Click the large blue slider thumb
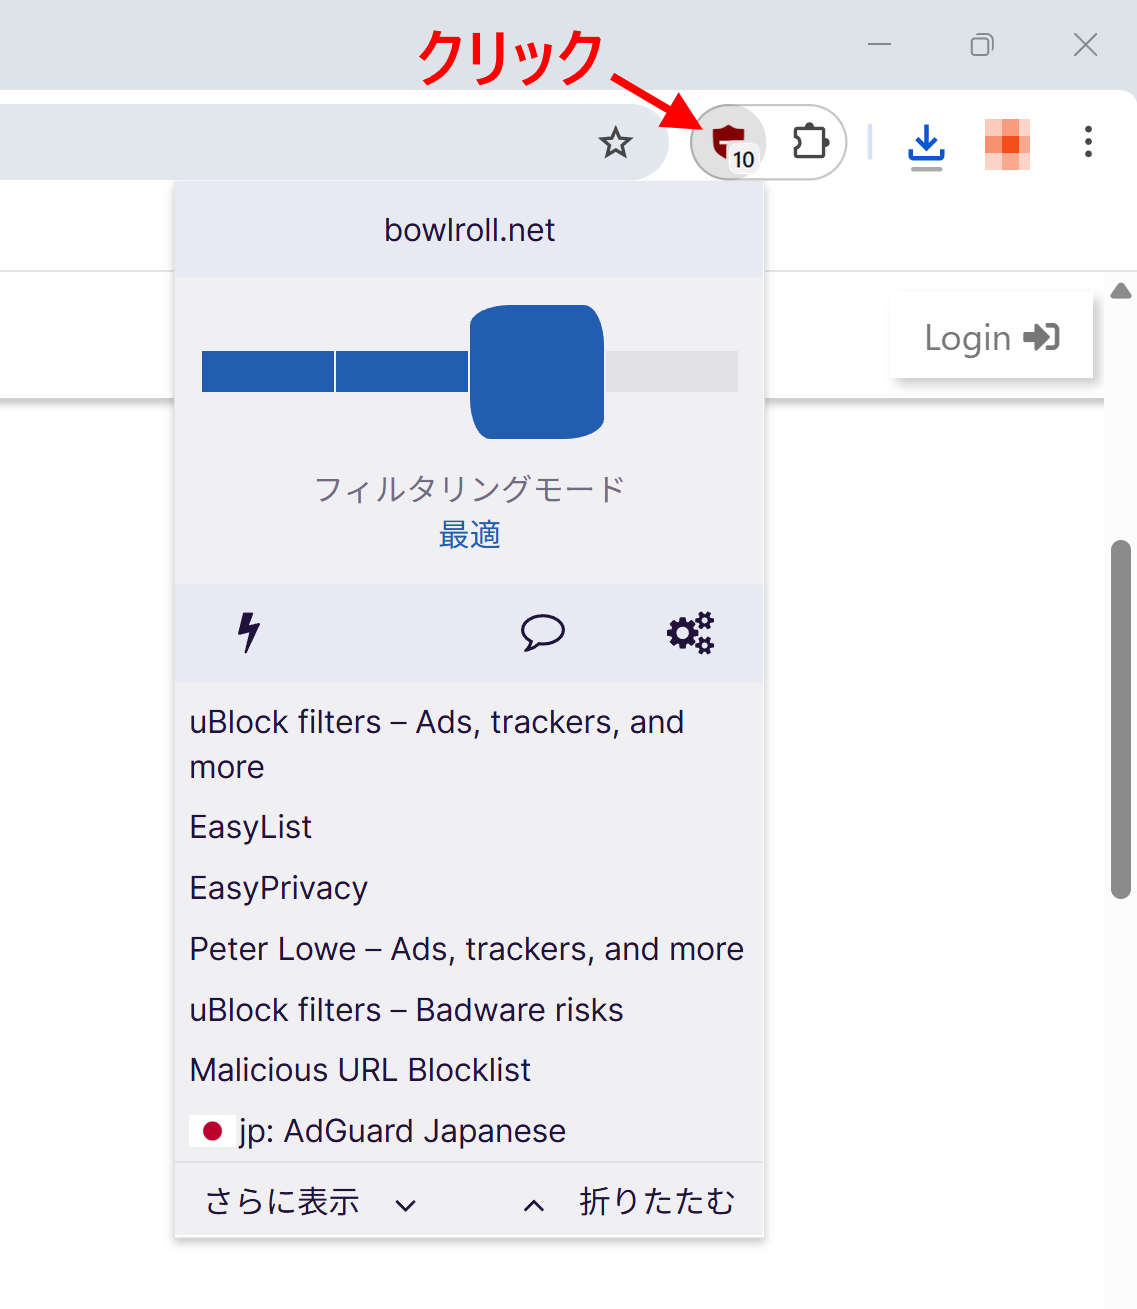1137x1309 pixels. [x=537, y=372]
